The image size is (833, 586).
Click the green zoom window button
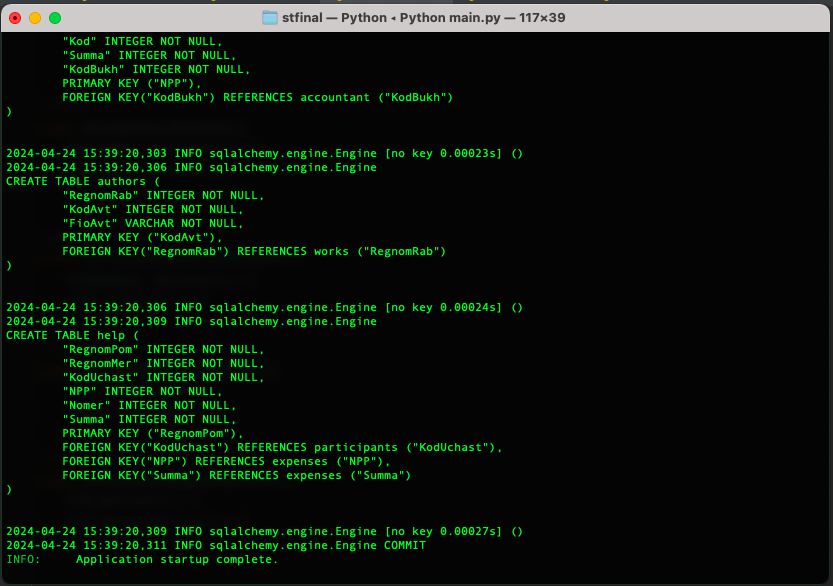[x=55, y=18]
